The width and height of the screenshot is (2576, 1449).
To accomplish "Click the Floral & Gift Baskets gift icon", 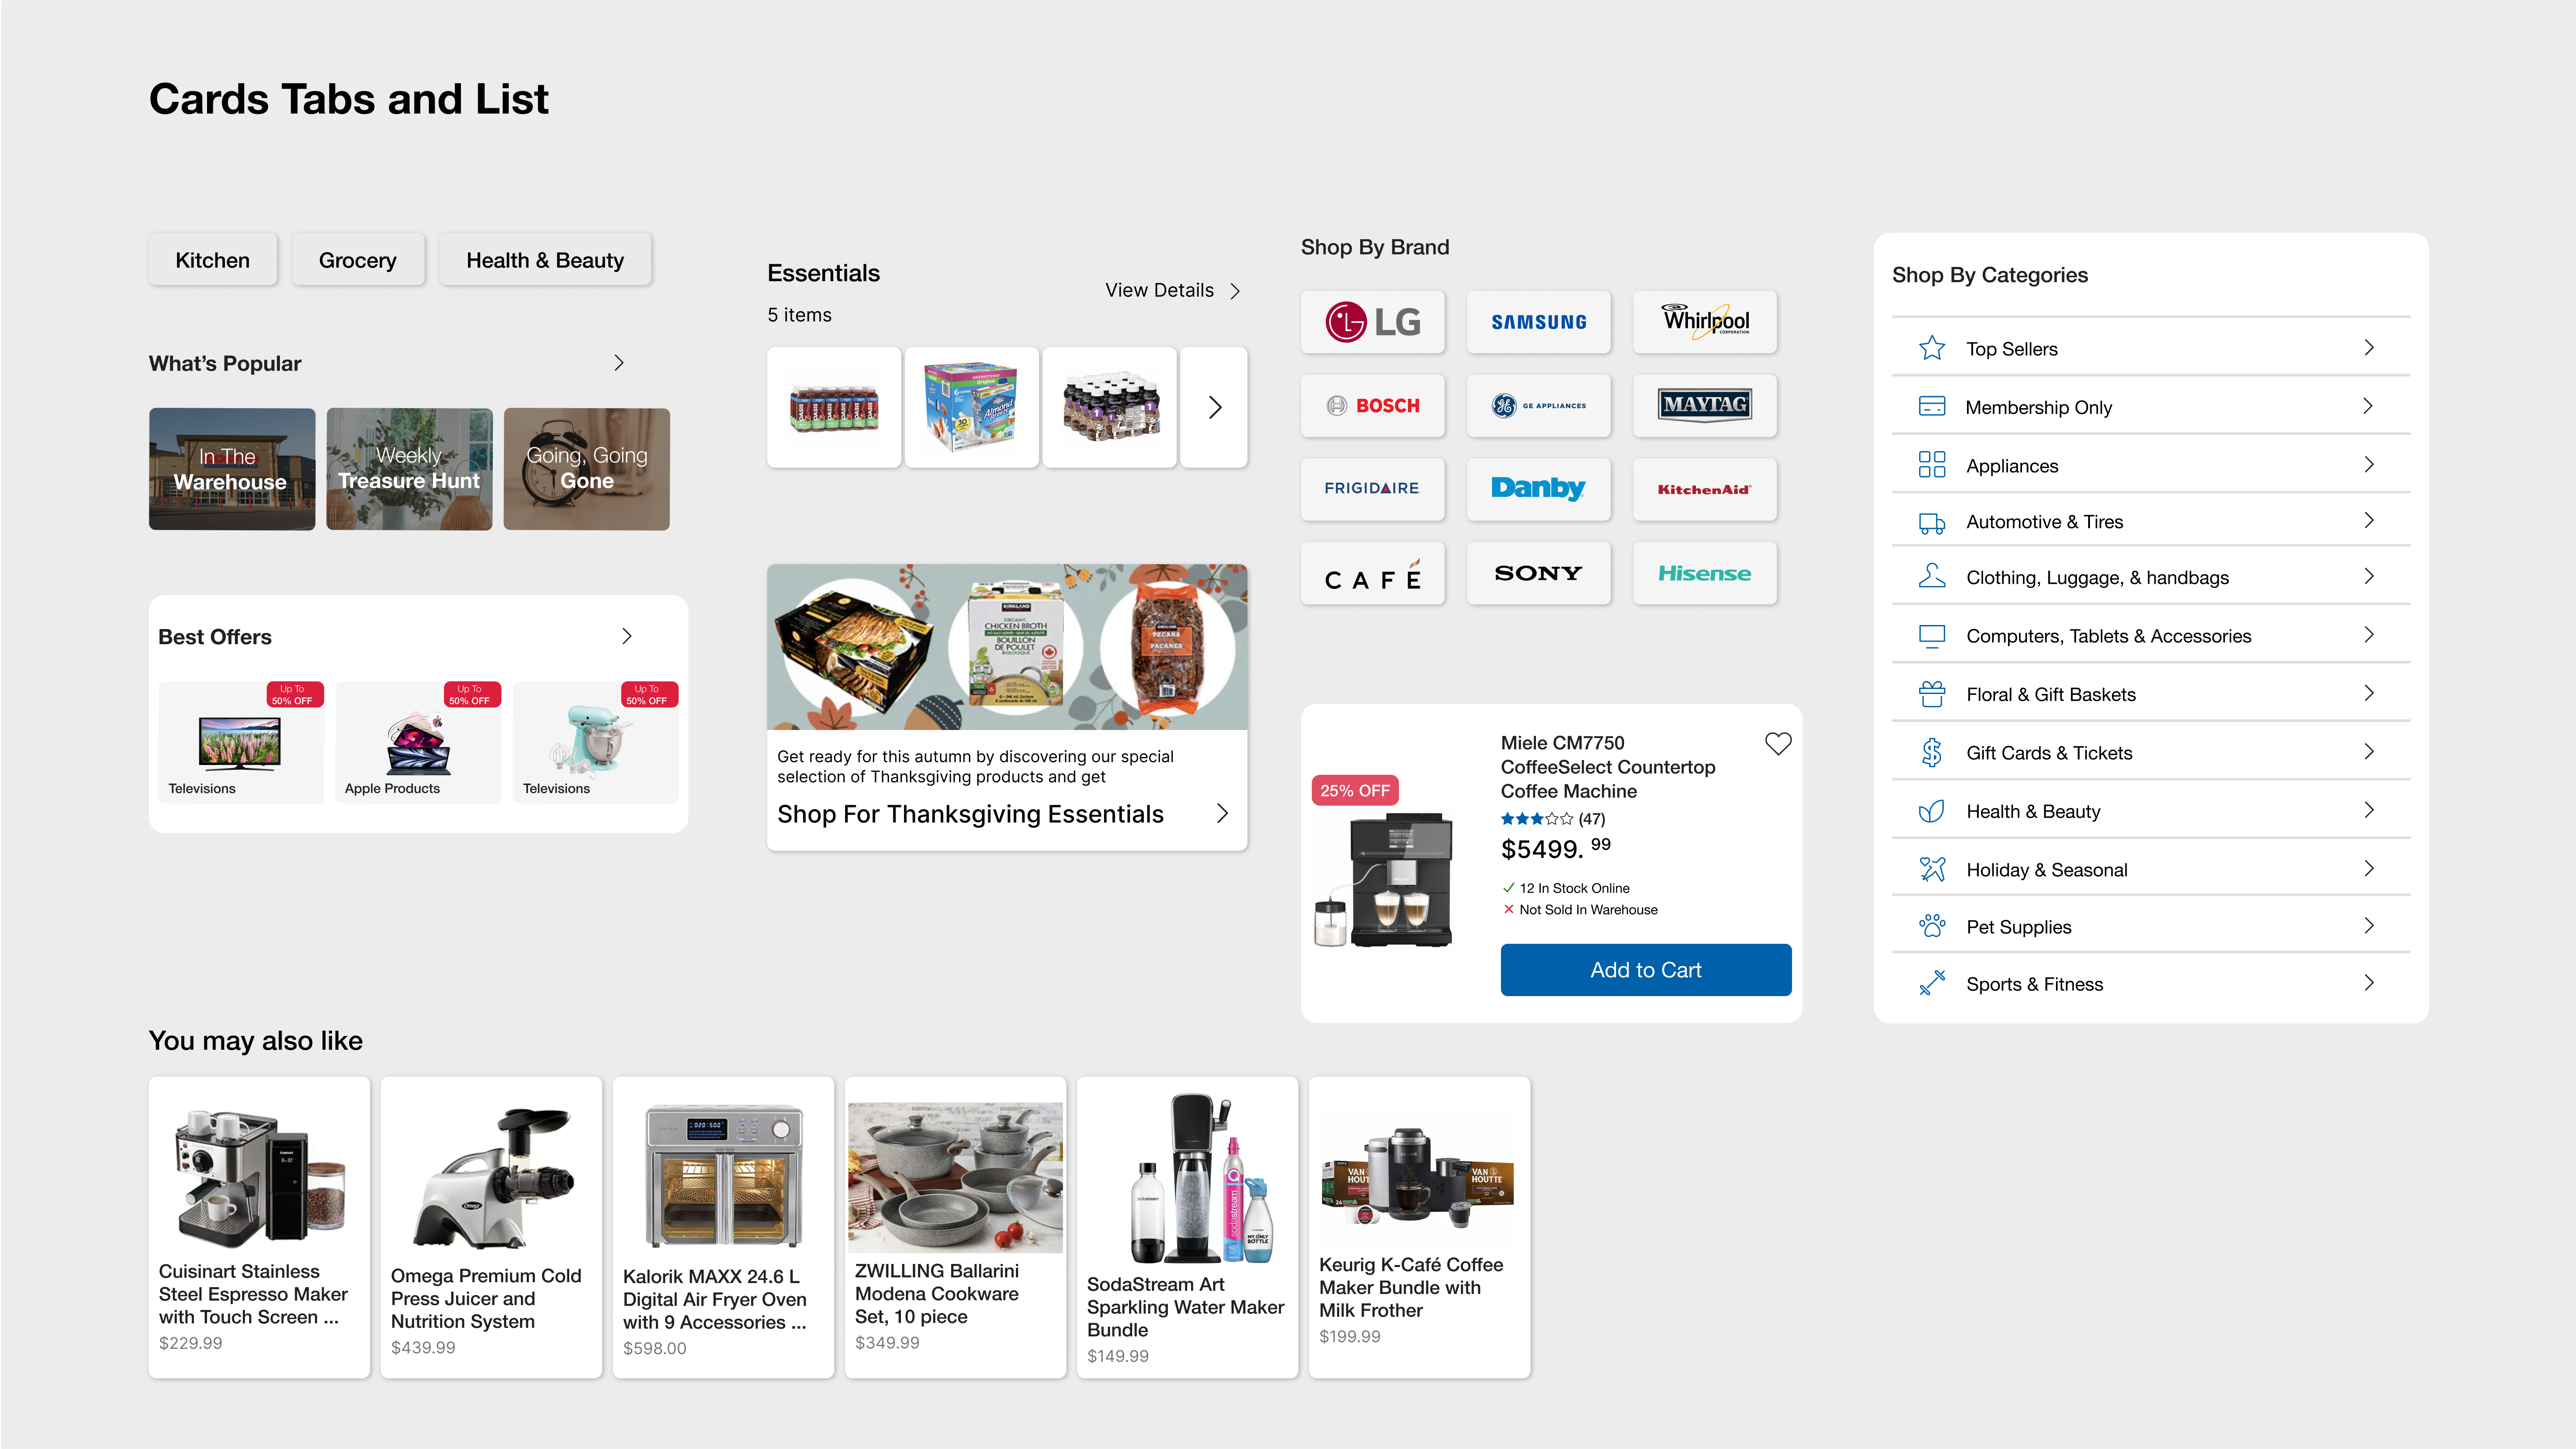I will [x=1932, y=694].
